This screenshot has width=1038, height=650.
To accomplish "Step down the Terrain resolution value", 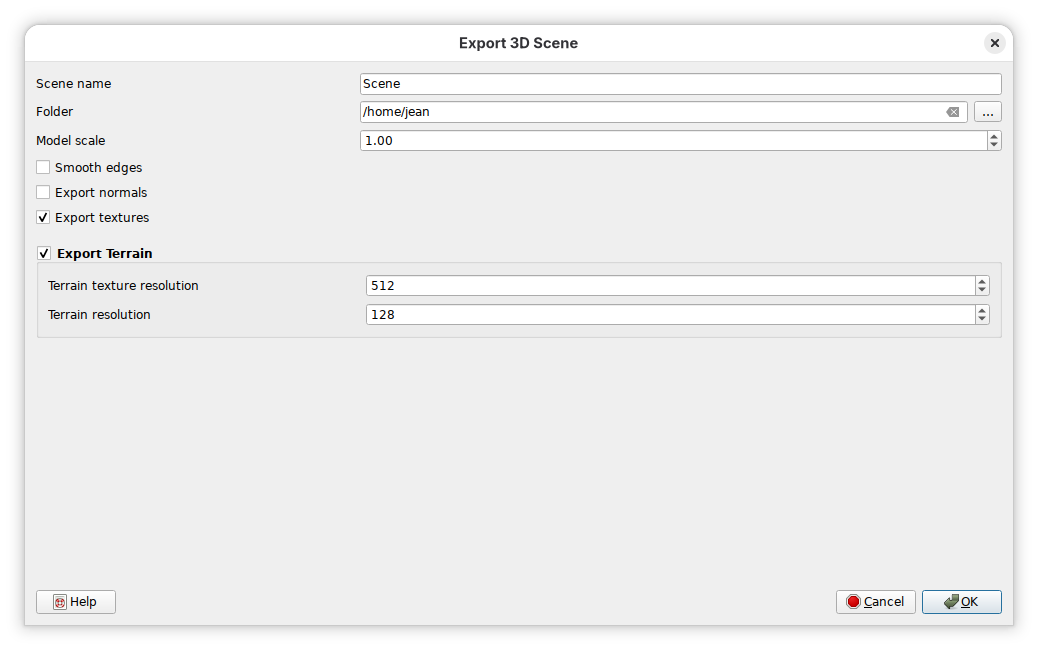I will [x=982, y=319].
